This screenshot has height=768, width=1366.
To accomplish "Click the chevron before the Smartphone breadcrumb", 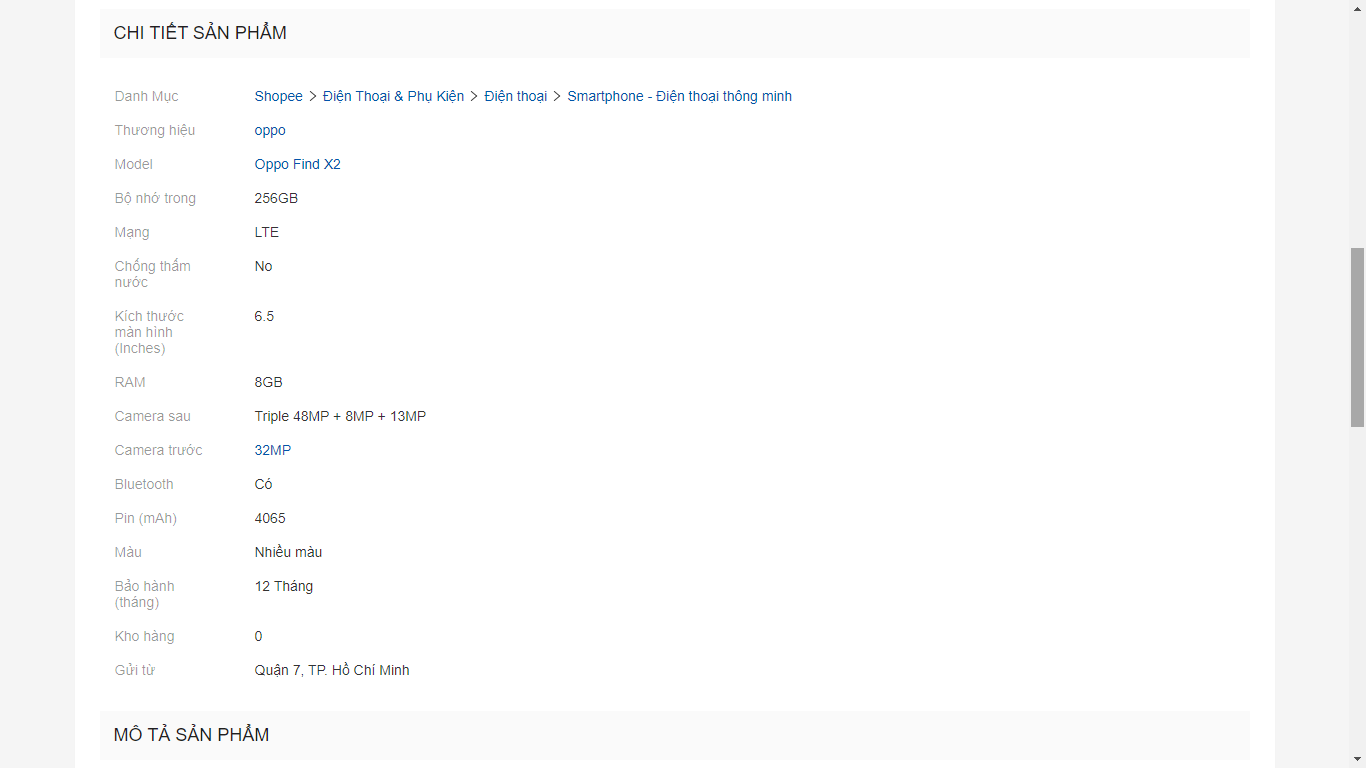I will tap(557, 96).
